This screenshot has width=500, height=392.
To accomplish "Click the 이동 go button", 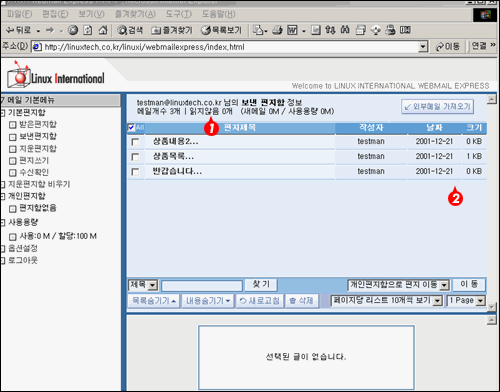I will tap(448, 47).
